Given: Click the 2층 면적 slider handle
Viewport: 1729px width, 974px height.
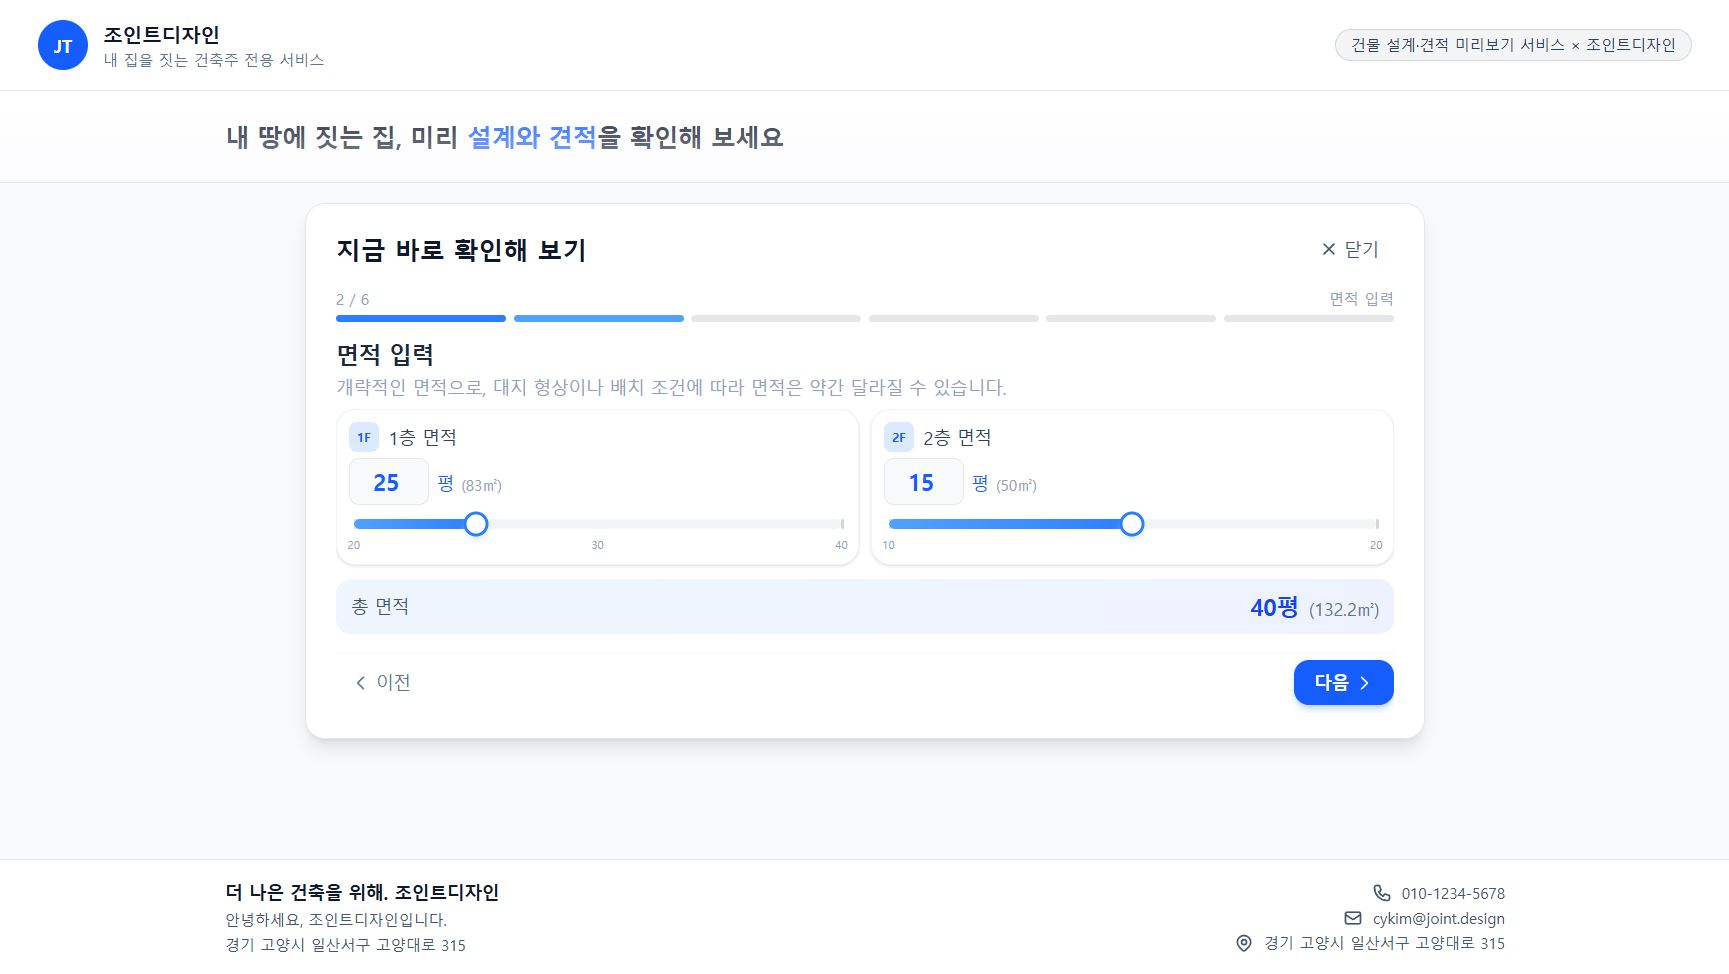Looking at the screenshot, I should (1131, 524).
